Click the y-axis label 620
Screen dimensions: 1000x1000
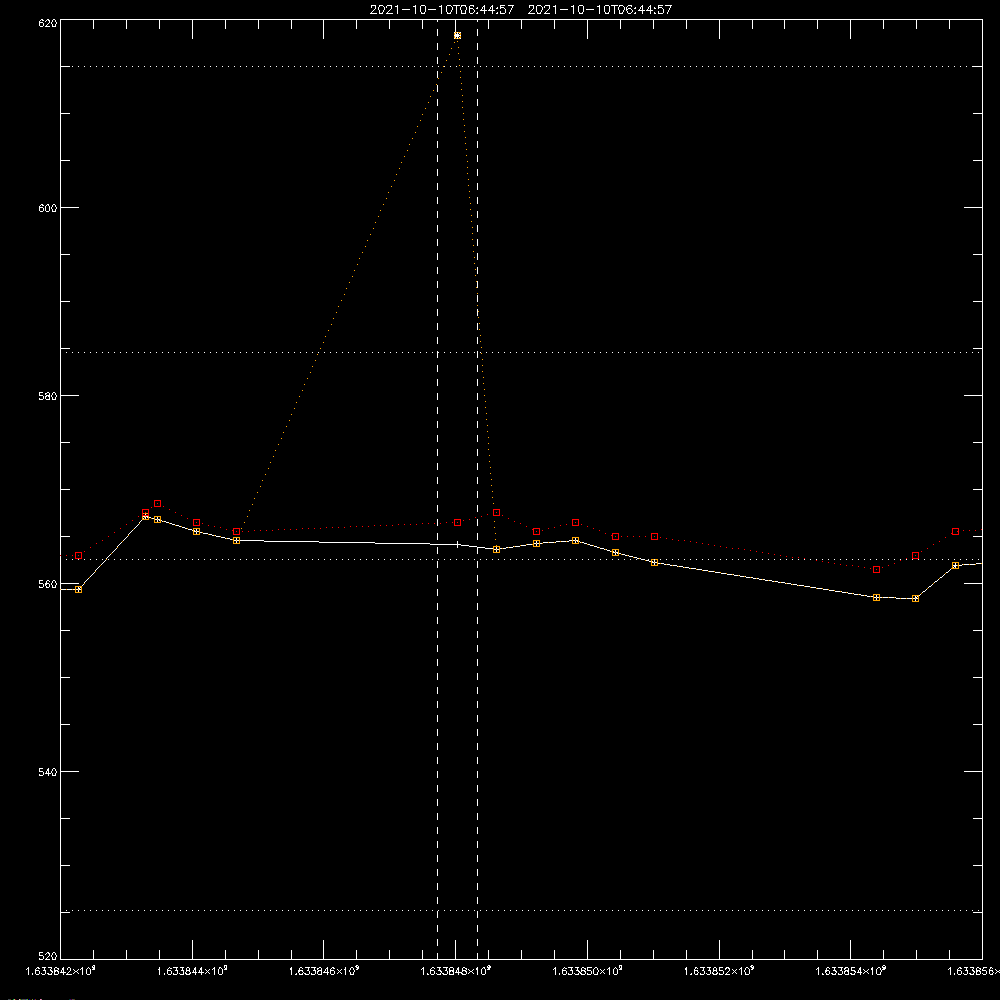point(48,23)
